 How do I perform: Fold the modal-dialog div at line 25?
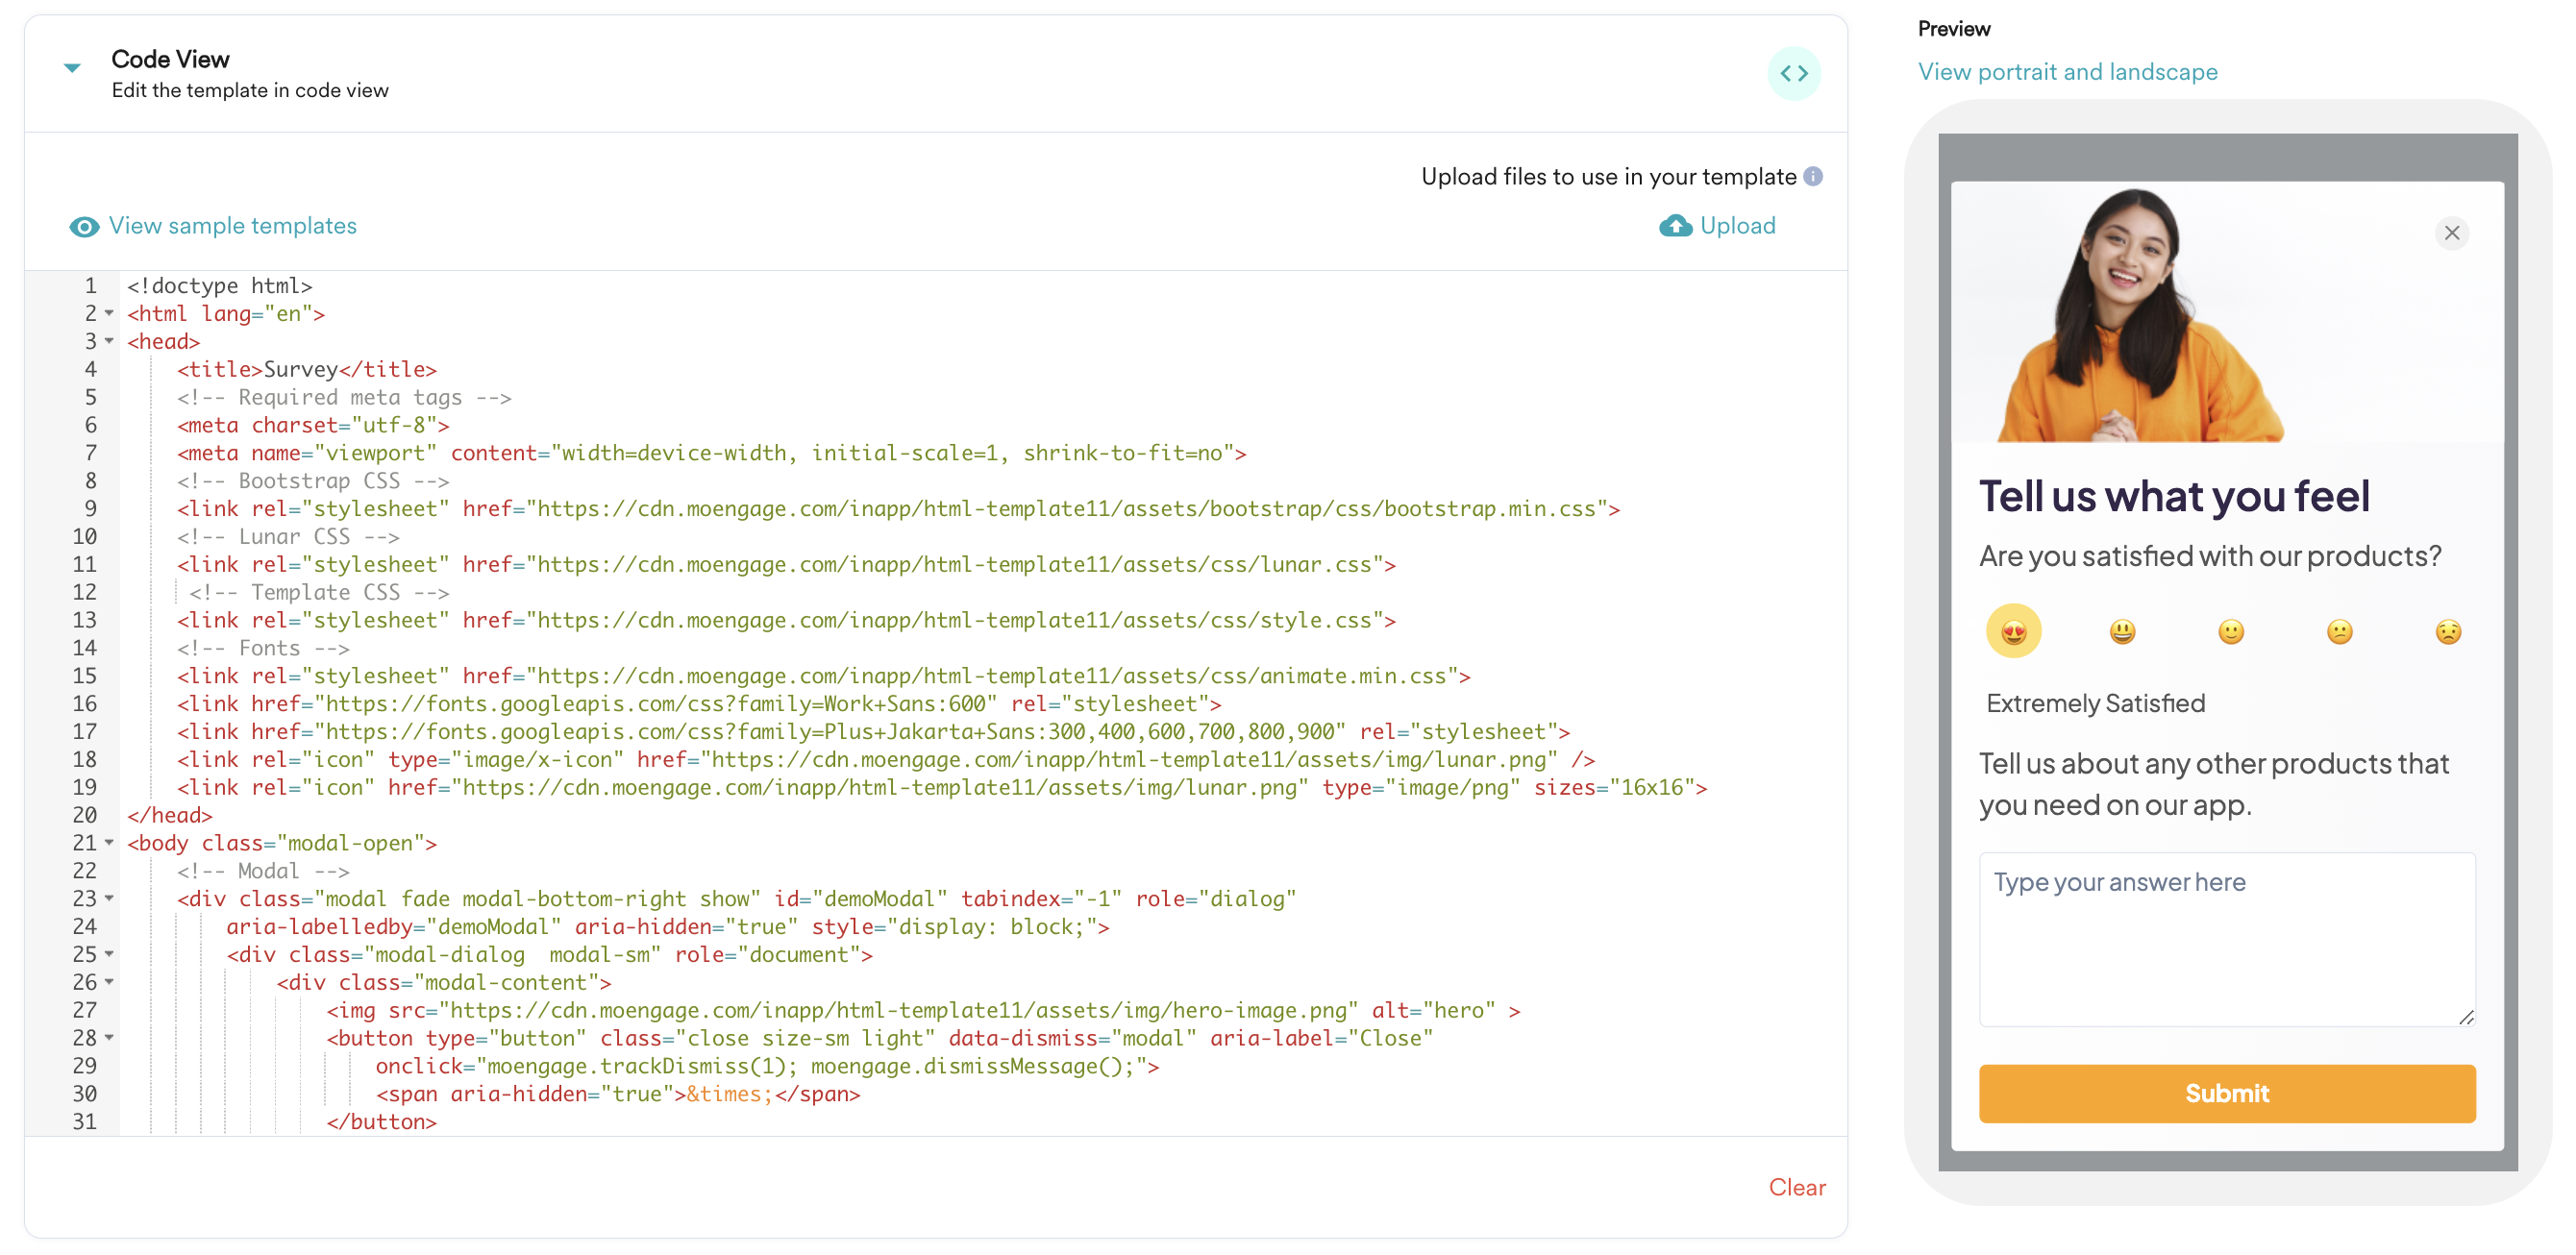[x=109, y=954]
